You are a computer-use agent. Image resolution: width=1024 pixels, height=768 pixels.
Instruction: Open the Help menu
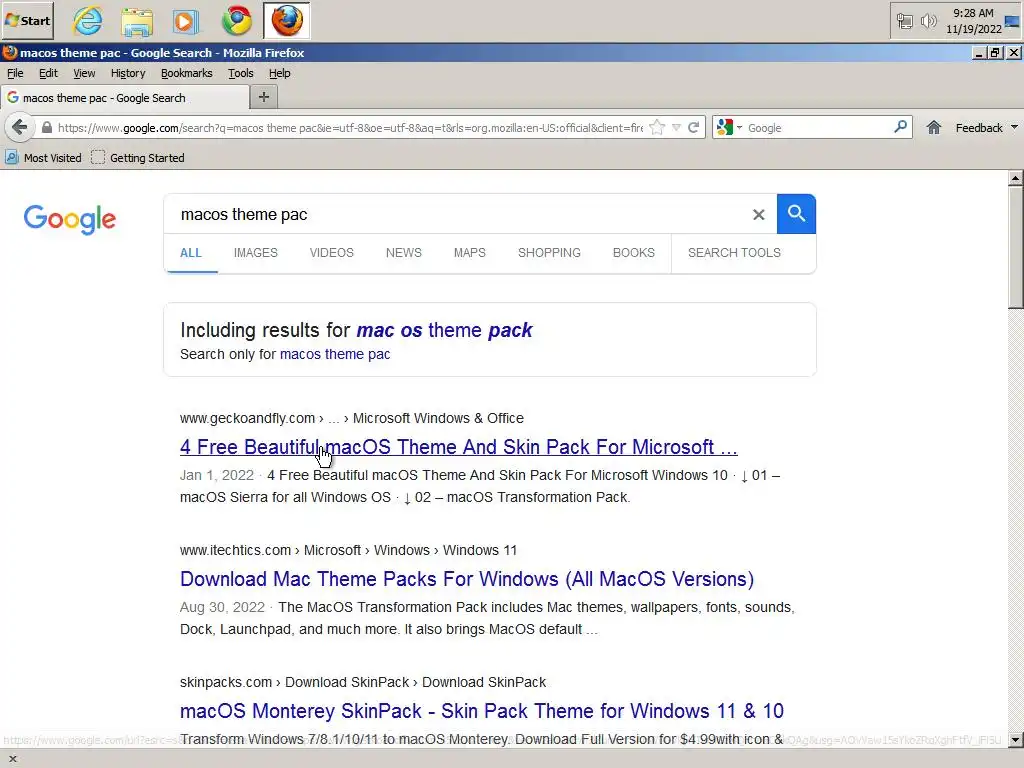[280, 73]
